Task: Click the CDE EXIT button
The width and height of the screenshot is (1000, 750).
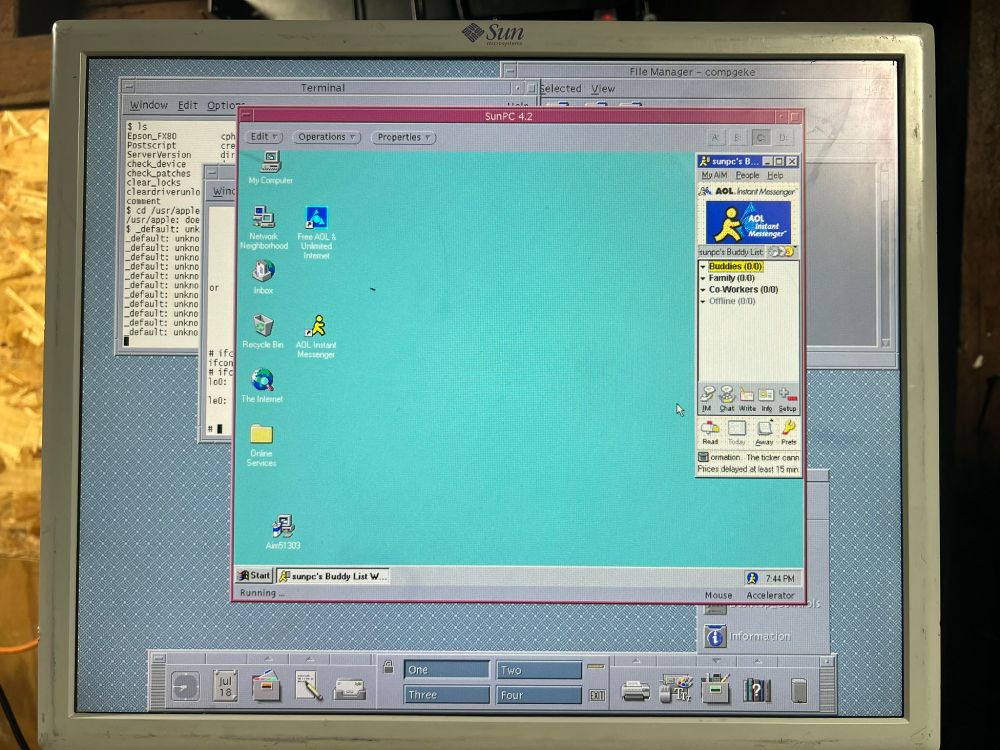Action: 597,695
